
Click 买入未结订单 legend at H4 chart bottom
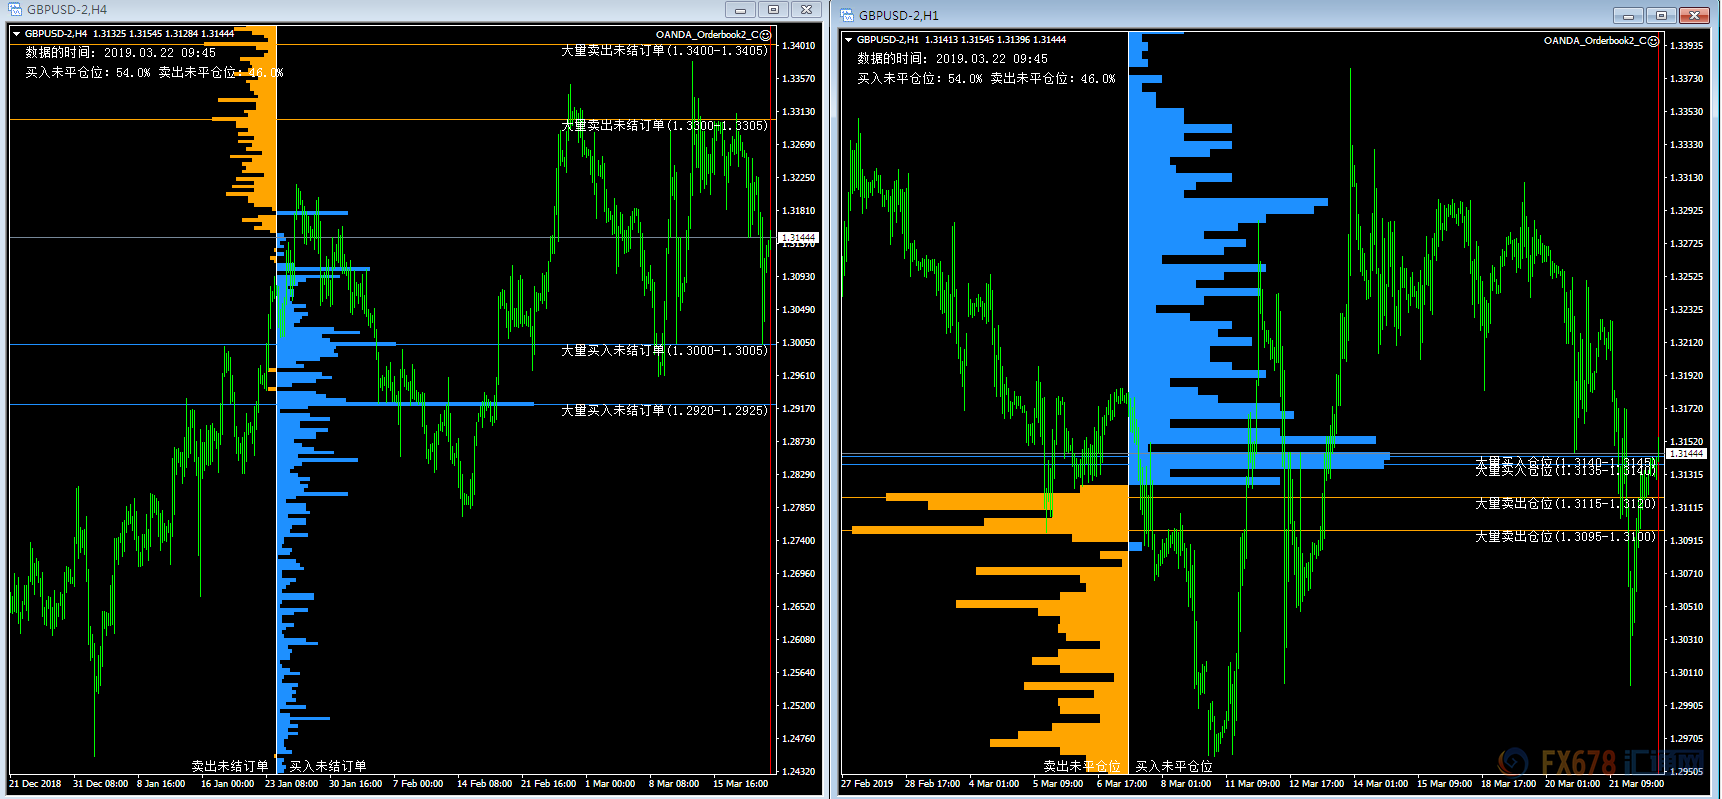[328, 766]
